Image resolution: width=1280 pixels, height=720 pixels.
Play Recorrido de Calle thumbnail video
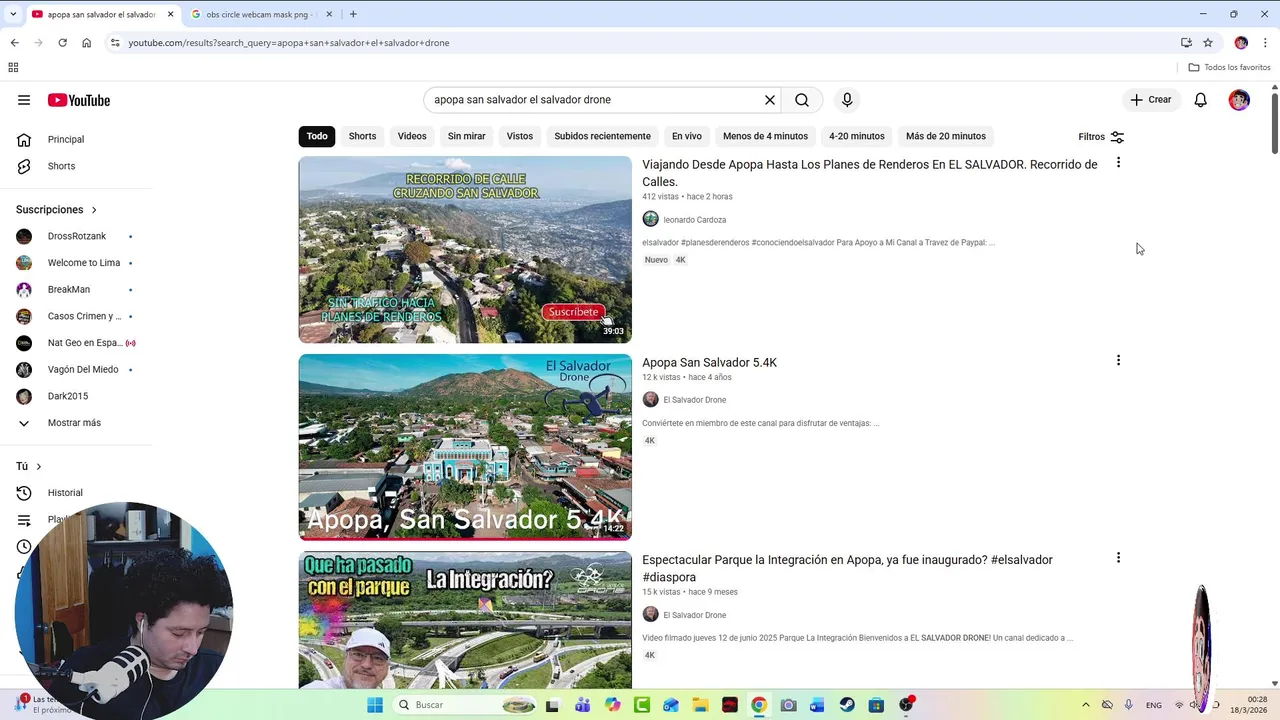(x=465, y=250)
